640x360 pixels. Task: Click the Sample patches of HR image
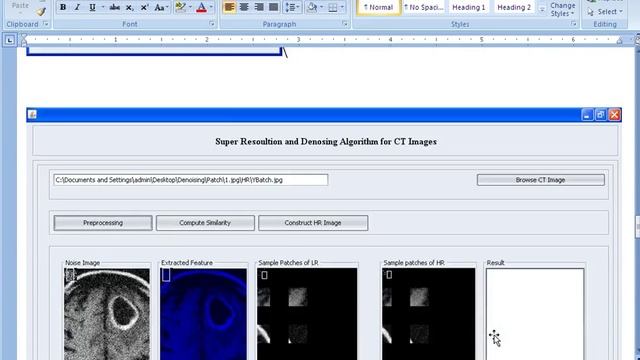(429, 314)
